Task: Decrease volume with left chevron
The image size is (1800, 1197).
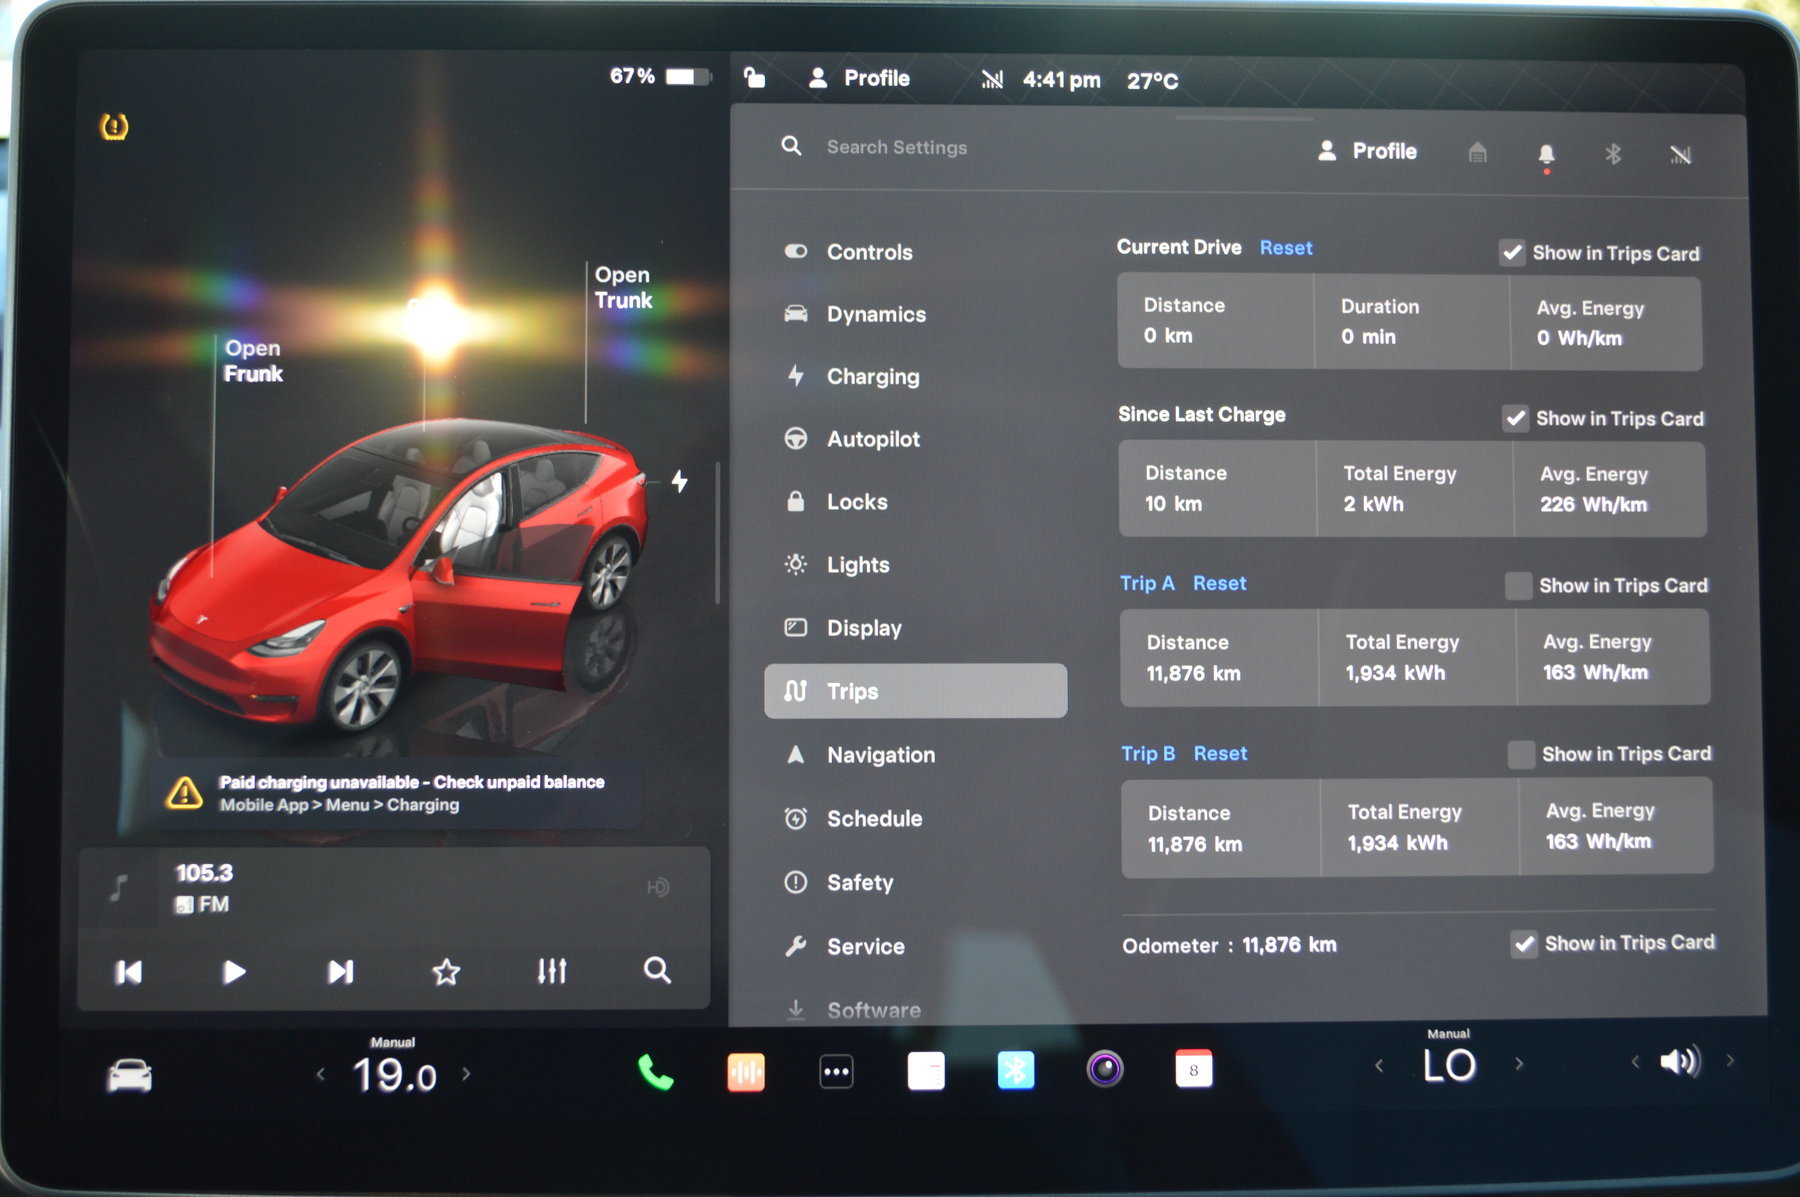Action: point(1635,1062)
